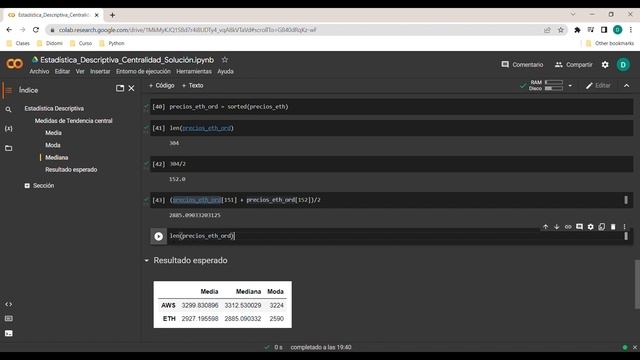Open Ver menu
Viewport: 640px width, 360px height.
(80, 71)
